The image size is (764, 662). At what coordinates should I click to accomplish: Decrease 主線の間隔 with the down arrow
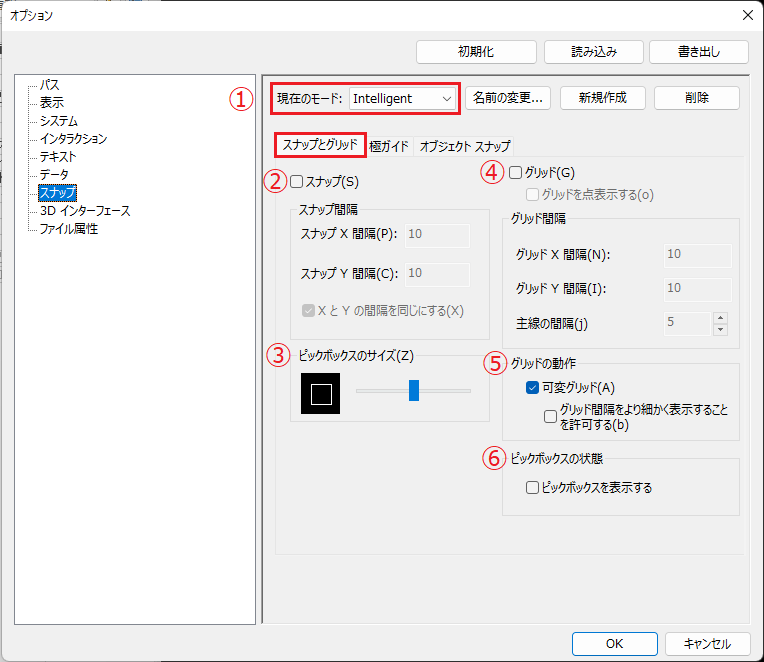click(x=720, y=329)
